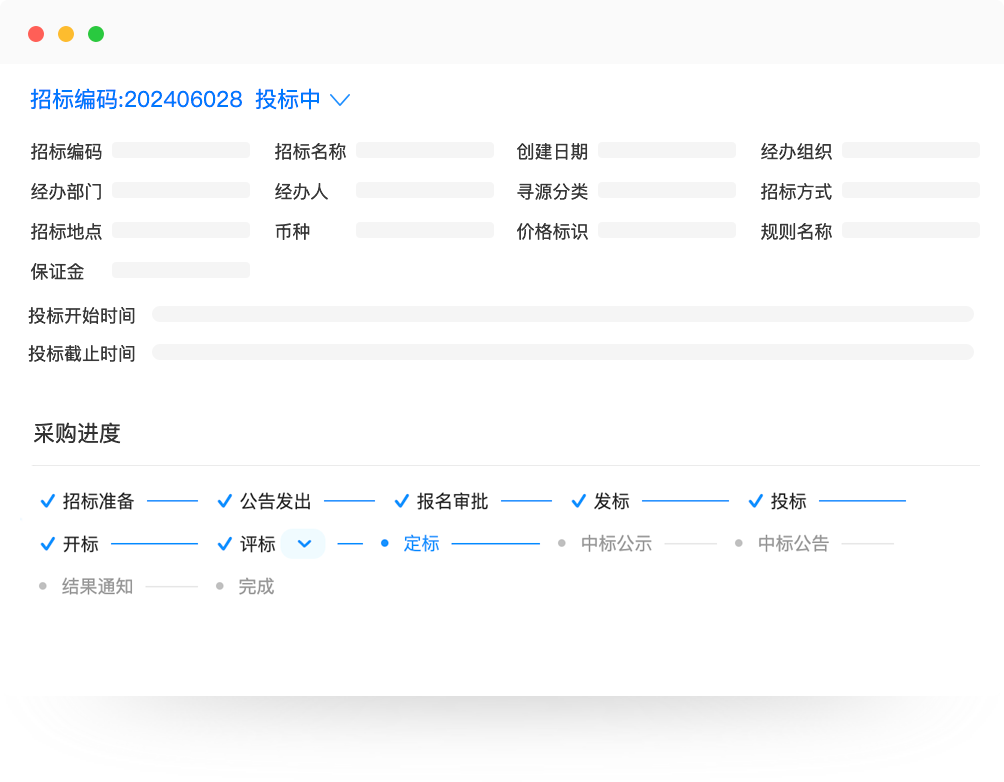Select the 定标 current step label
Viewport: 1004px width, 782px height.
tap(421, 544)
